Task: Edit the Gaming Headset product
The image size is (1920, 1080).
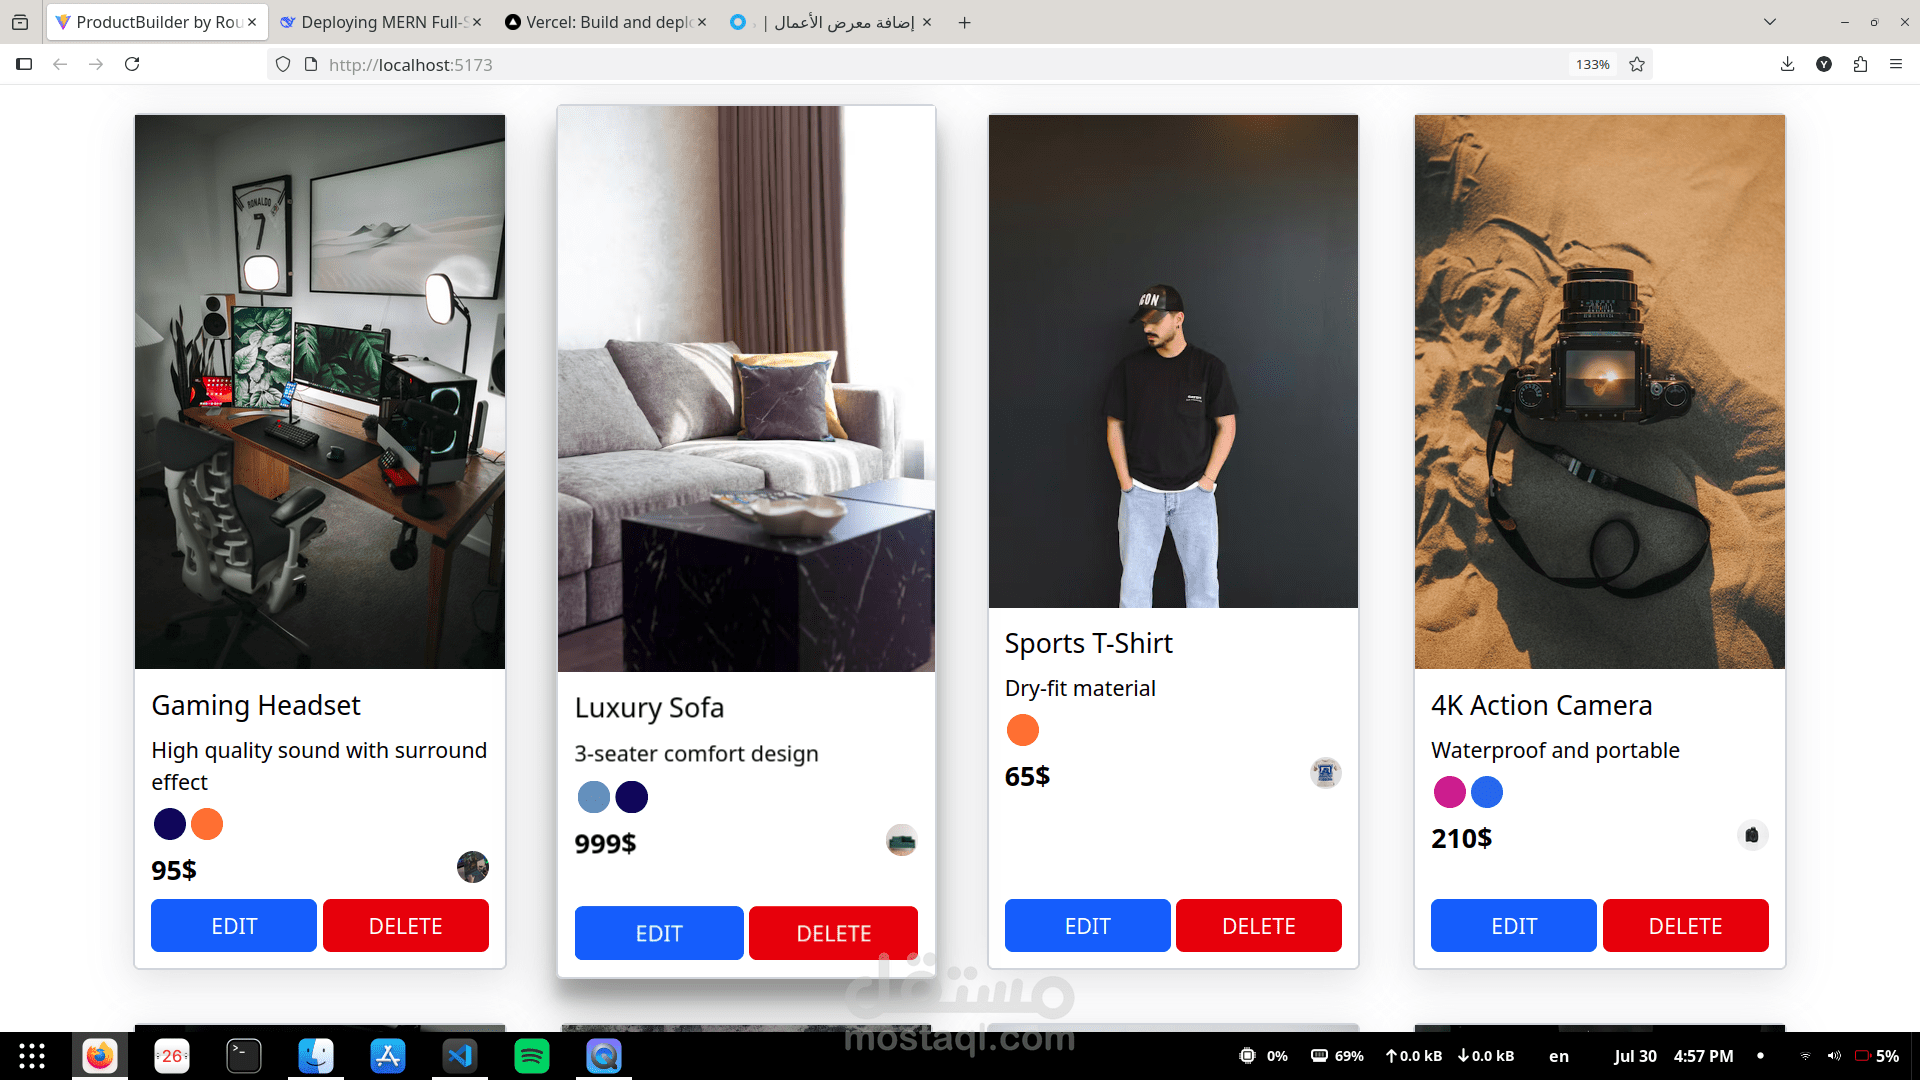Action: 234,926
